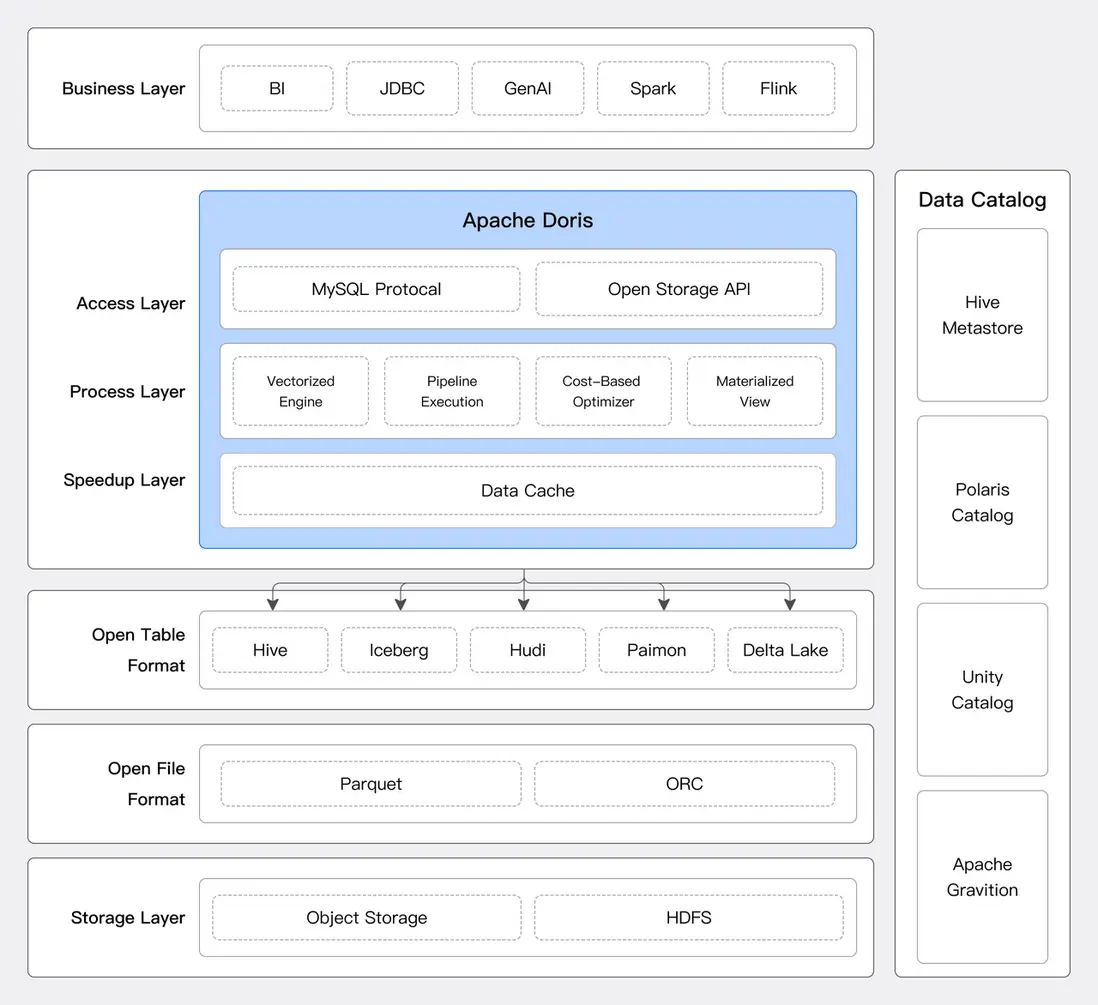Image resolution: width=1098 pixels, height=1005 pixels.
Task: Enable the Data Cache layer
Action: [x=528, y=491]
